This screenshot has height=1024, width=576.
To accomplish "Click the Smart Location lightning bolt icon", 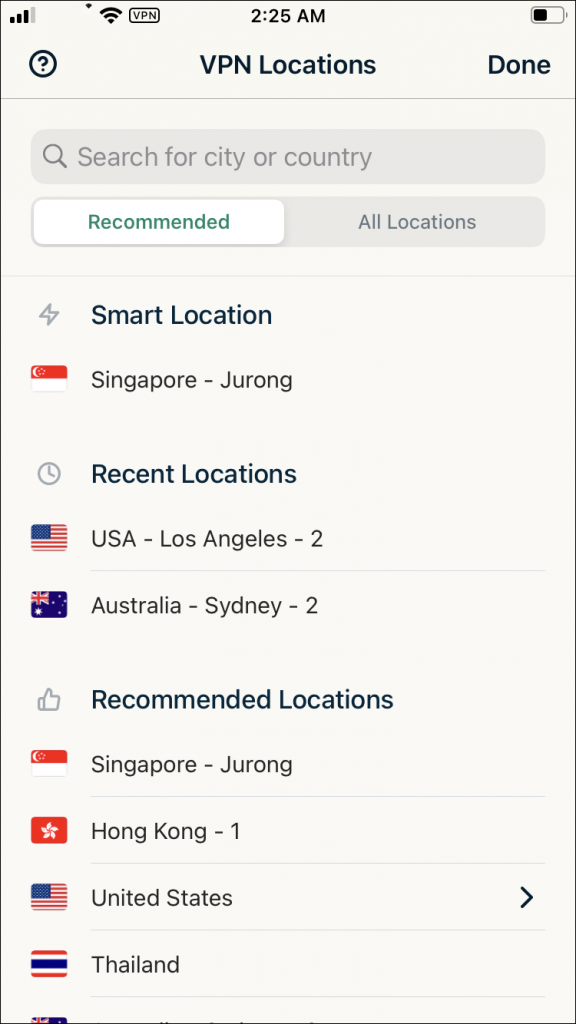I will tap(48, 314).
